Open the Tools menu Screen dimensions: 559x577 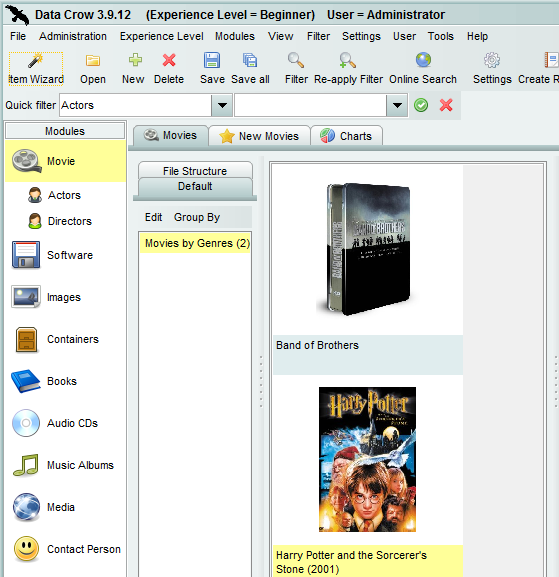(x=441, y=36)
